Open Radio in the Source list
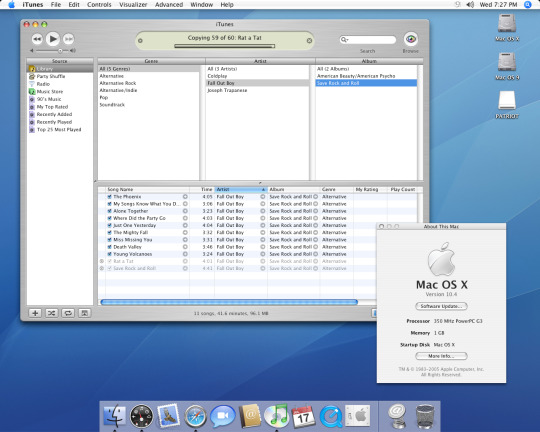The width and height of the screenshot is (540, 432). [x=60, y=84]
